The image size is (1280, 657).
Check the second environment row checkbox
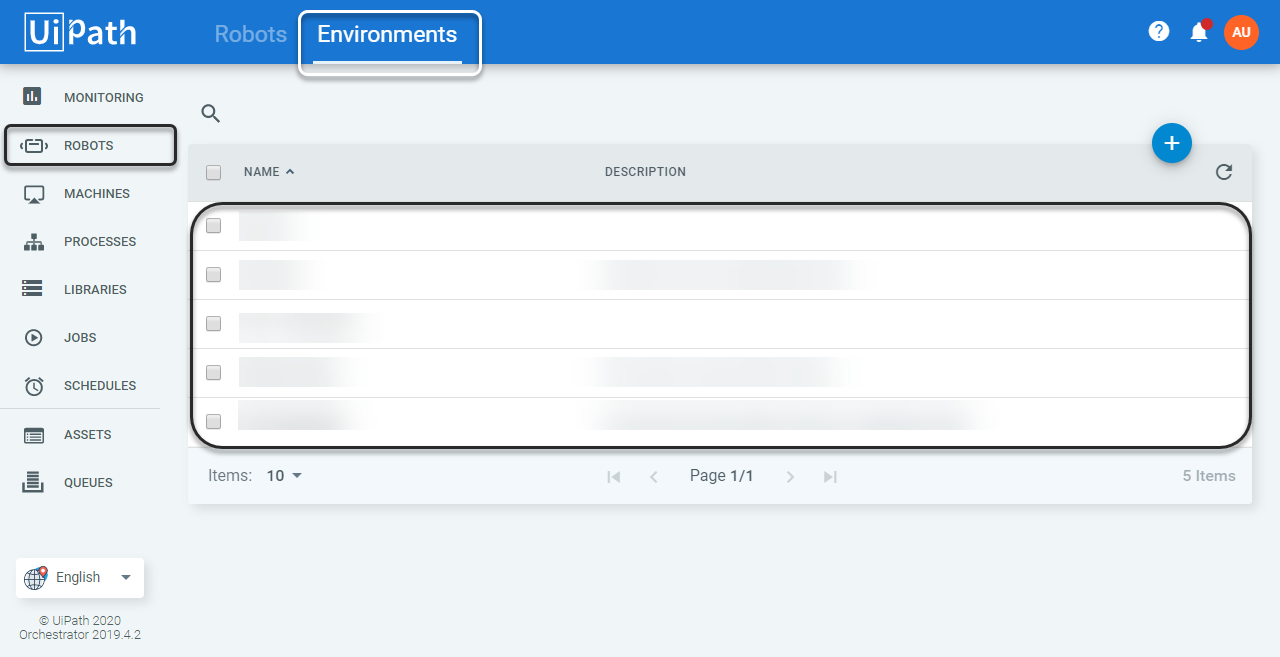coord(213,274)
